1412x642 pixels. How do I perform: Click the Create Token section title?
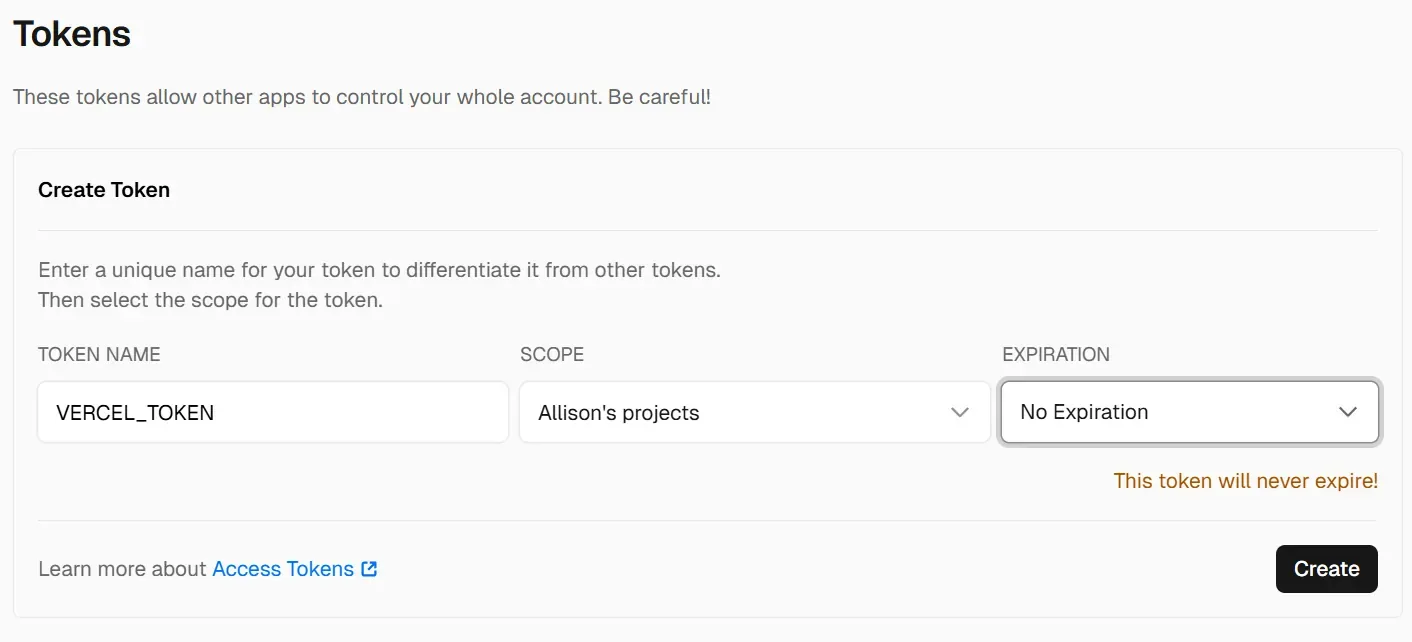coord(104,190)
